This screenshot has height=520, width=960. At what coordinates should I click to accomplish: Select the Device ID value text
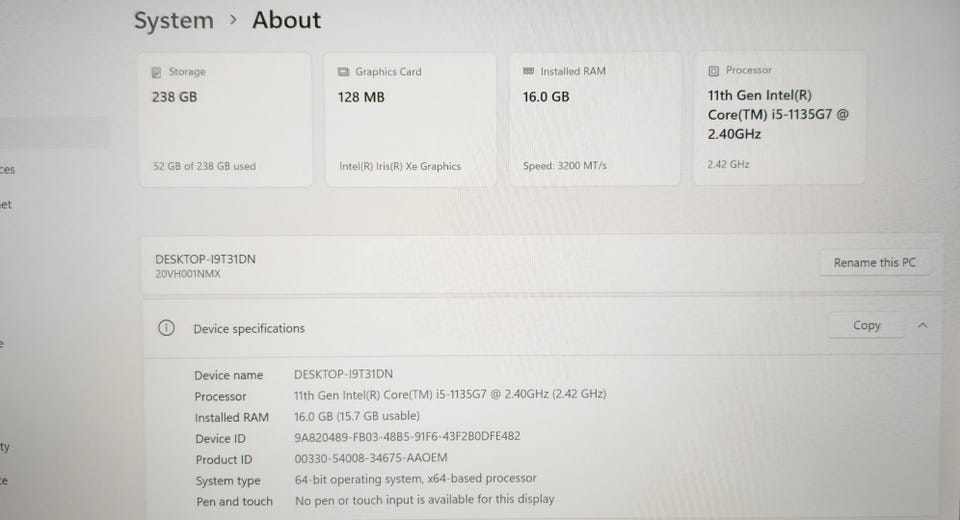pos(407,436)
